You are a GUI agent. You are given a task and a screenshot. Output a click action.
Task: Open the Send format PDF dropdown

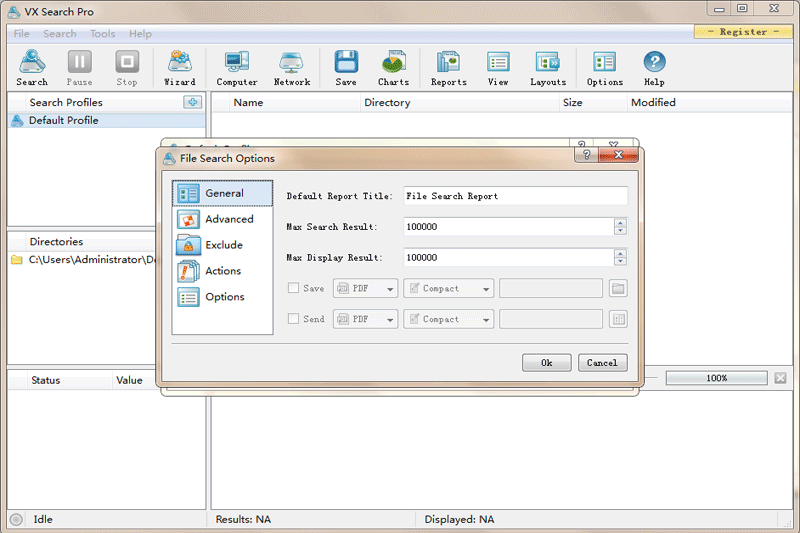coord(365,319)
